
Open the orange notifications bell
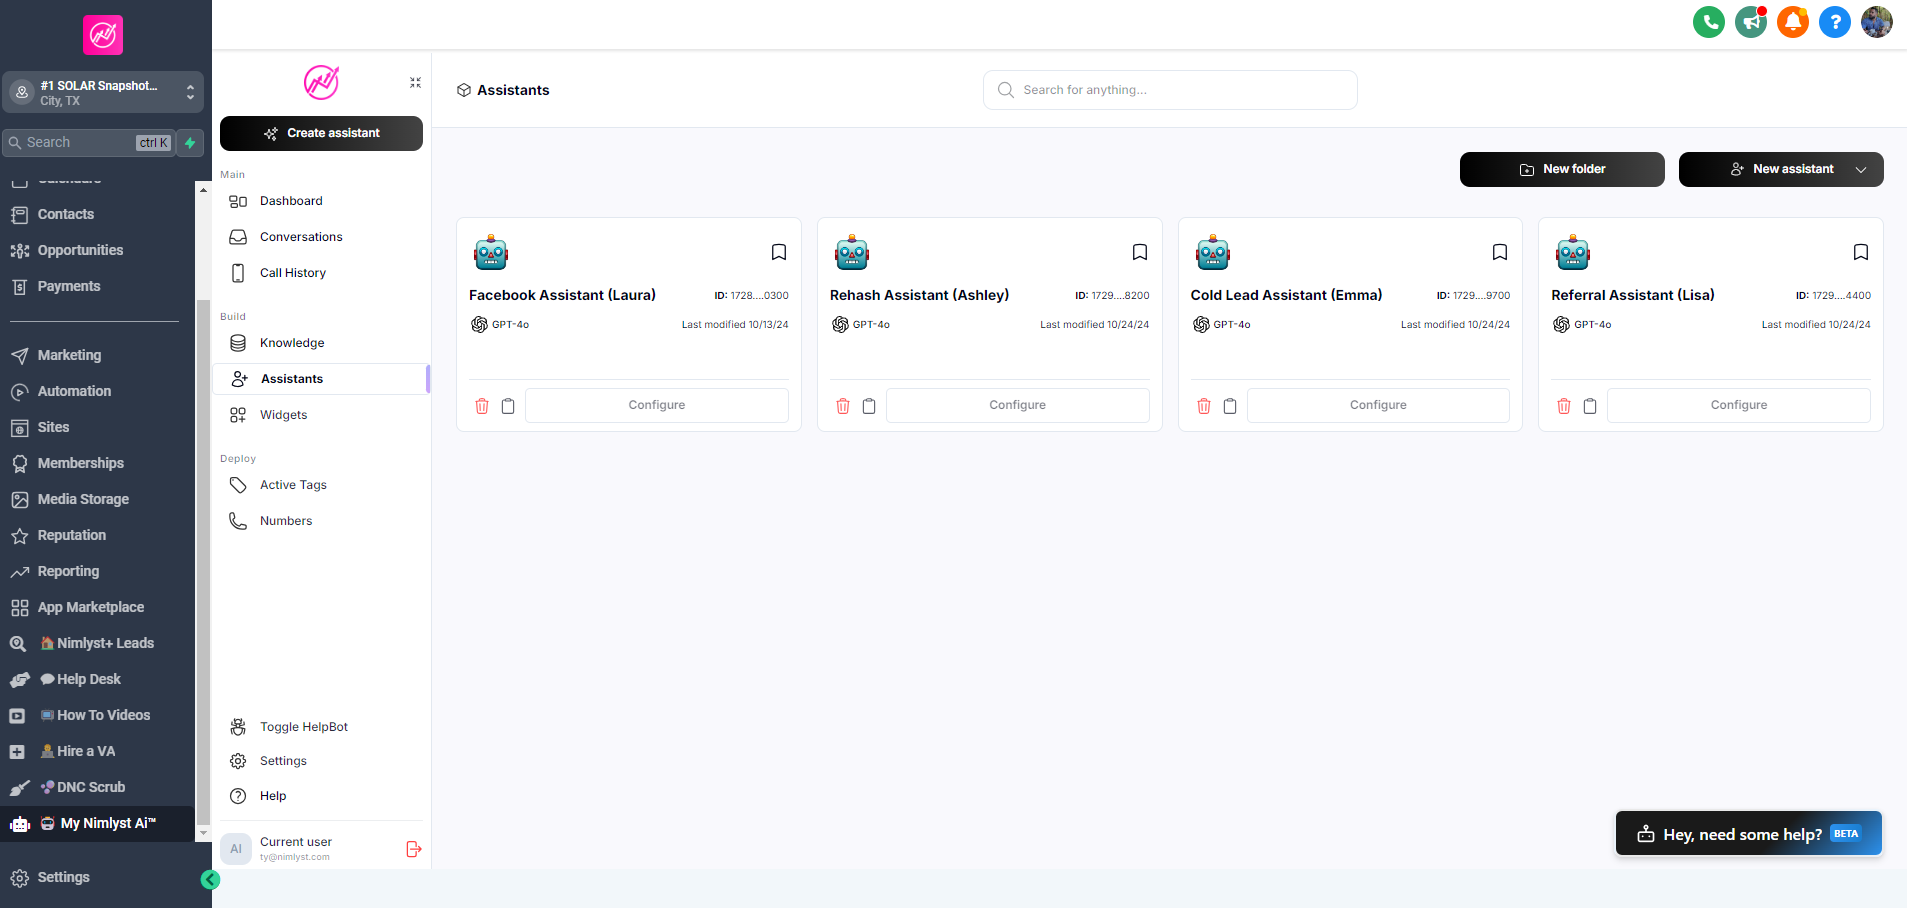click(1792, 22)
